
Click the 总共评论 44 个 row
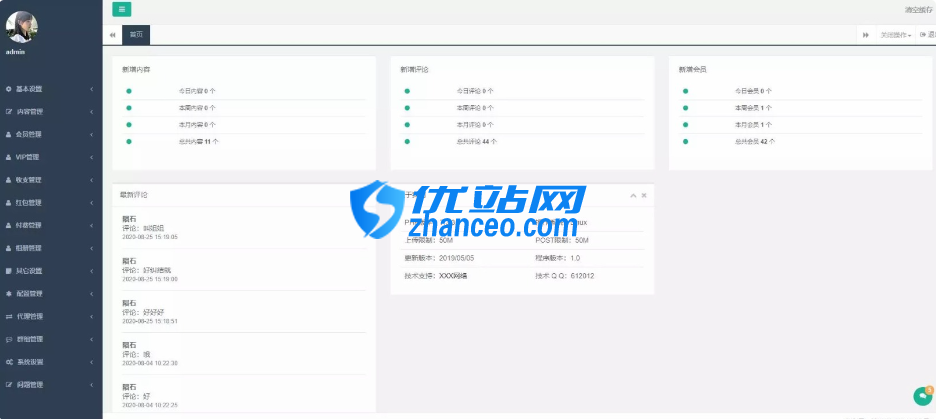522,142
